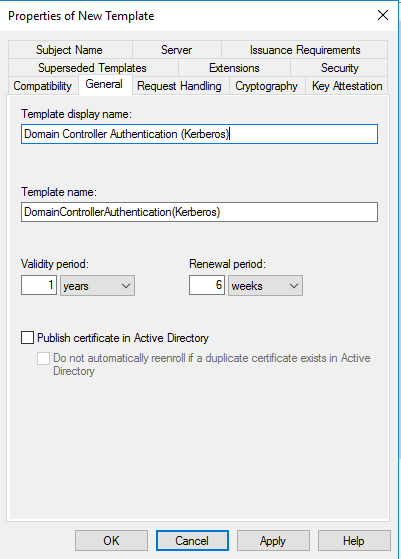This screenshot has width=401, height=559.
Task: Open the validity period units dropdown
Action: (x=97, y=286)
